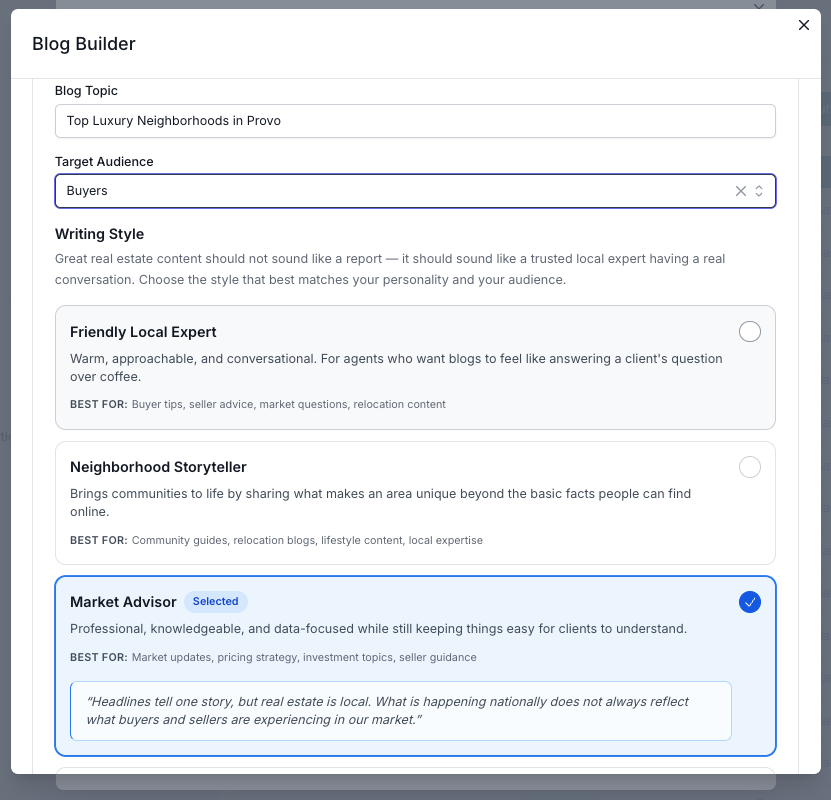Choose the Friendly Local Expert card title
The width and height of the screenshot is (831, 800).
coord(143,332)
